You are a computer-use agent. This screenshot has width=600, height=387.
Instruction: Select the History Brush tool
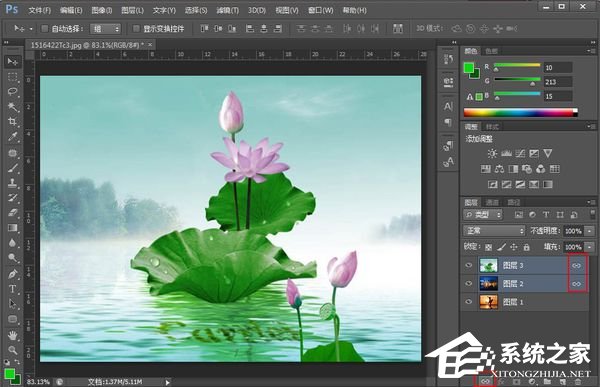[x=13, y=198]
